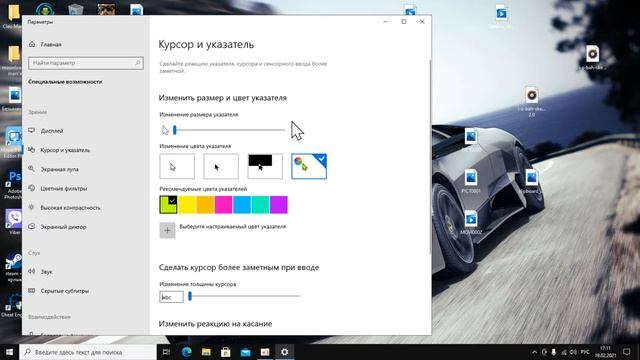Select Курсор и указатель in sidebar
The width and height of the screenshot is (640, 360).
click(x=65, y=150)
